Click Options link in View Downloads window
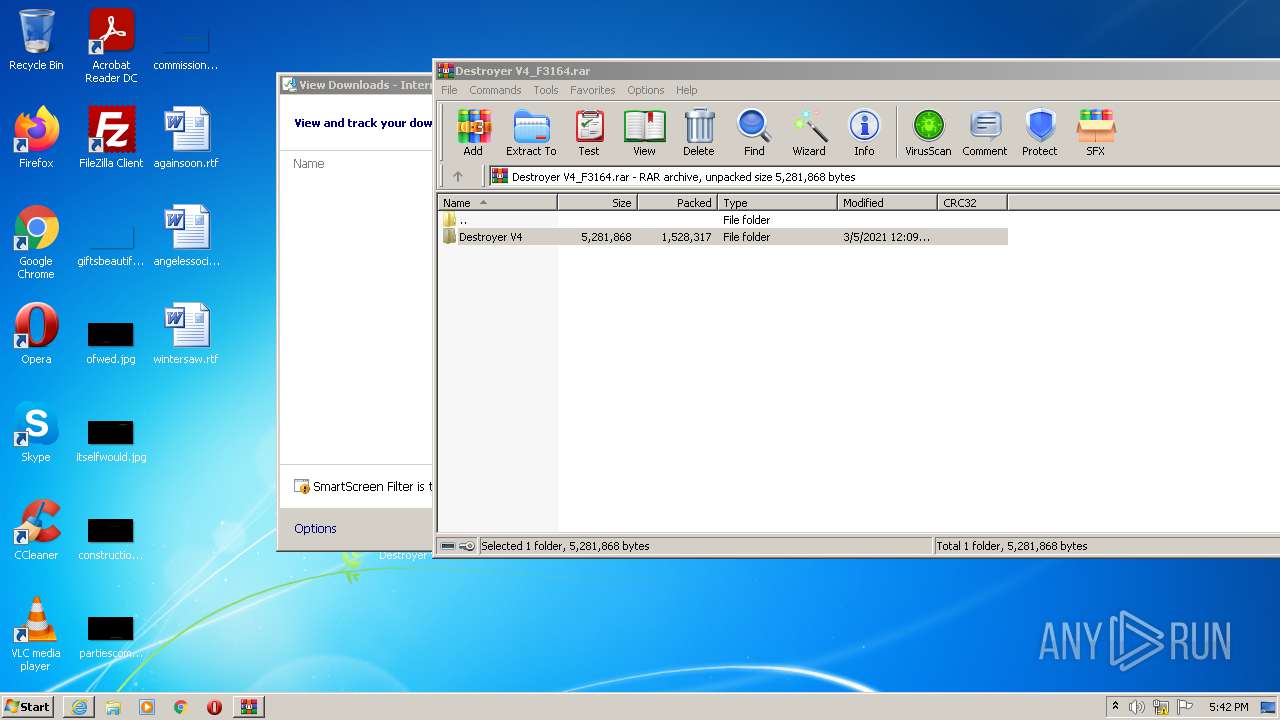 click(315, 528)
